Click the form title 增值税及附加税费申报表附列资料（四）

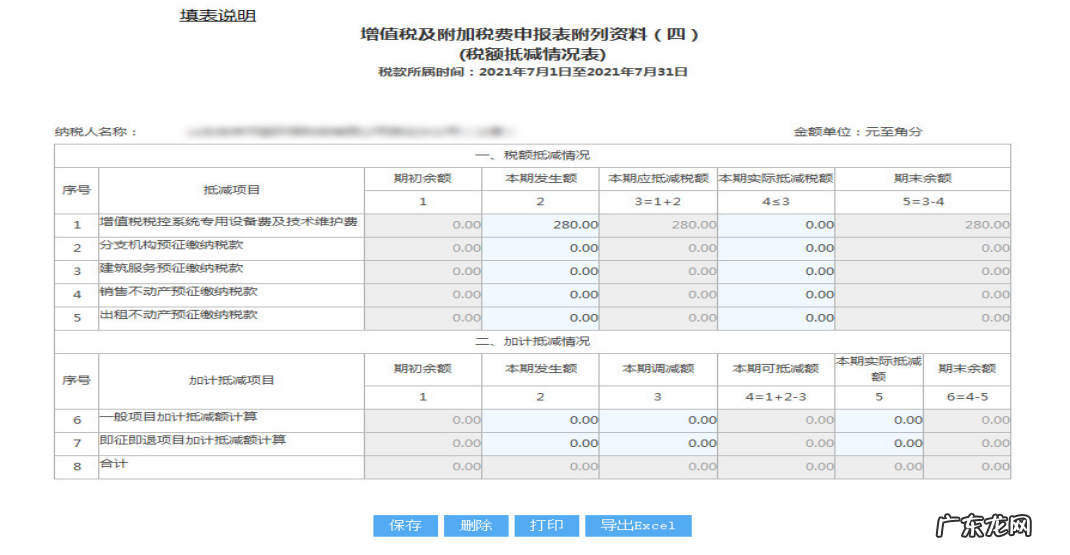pos(530,34)
